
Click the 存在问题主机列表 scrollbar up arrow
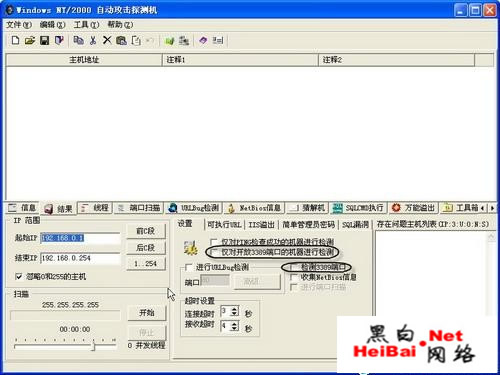pos(491,237)
